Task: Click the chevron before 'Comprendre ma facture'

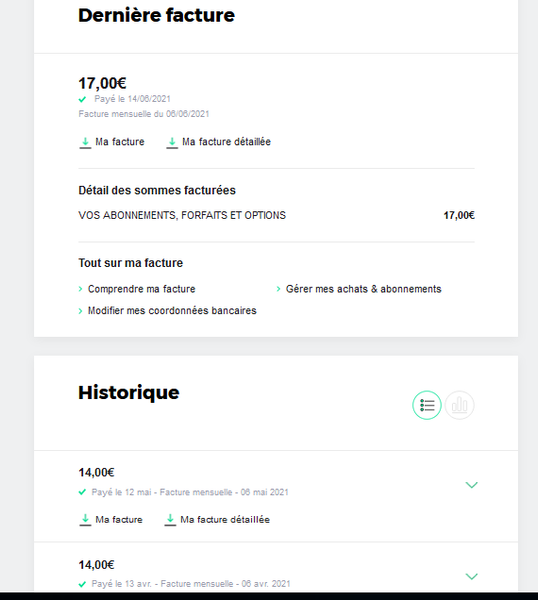Action: click(x=80, y=289)
